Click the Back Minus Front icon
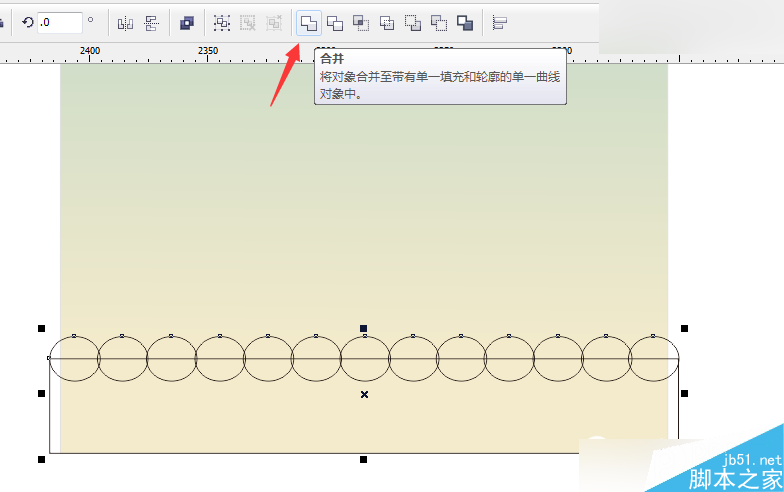 click(x=438, y=23)
